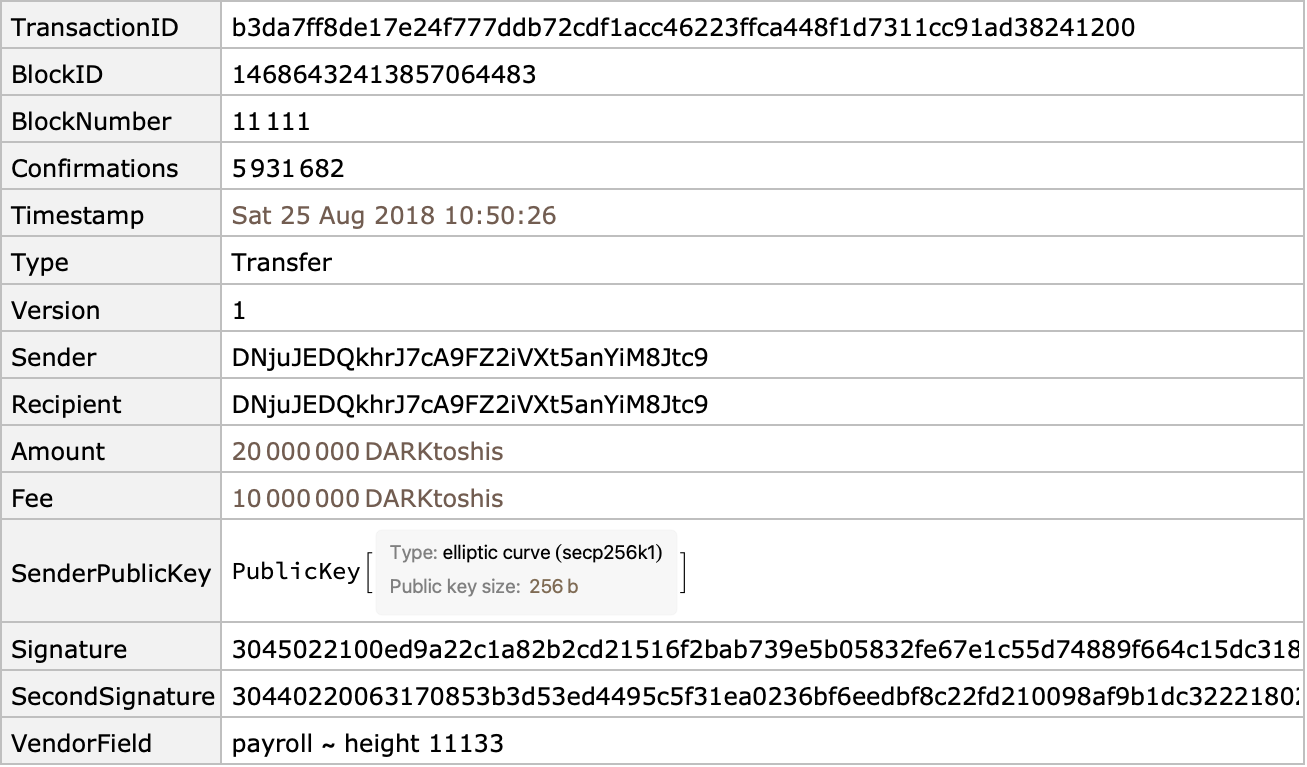This screenshot has width=1307, height=767.
Task: Click the Type value Transfer
Action: pyautogui.click(x=282, y=262)
